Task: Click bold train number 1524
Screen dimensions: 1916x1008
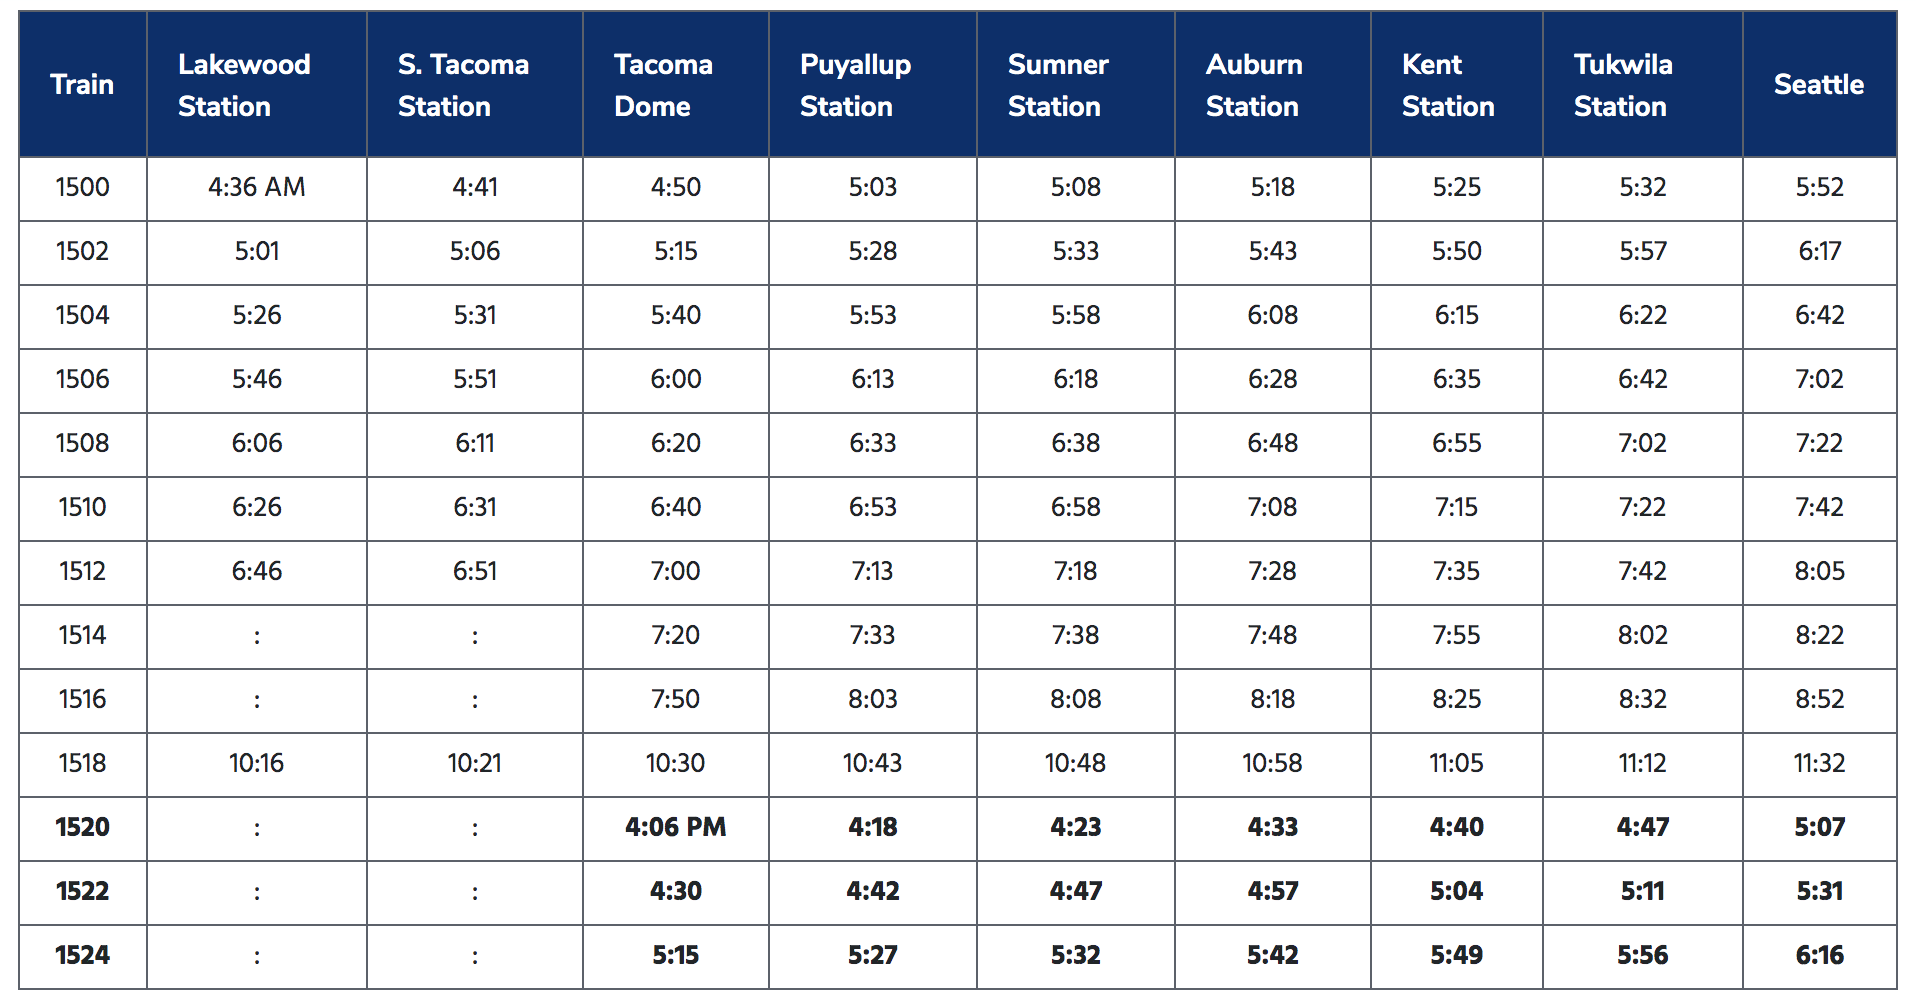Action: (x=82, y=955)
